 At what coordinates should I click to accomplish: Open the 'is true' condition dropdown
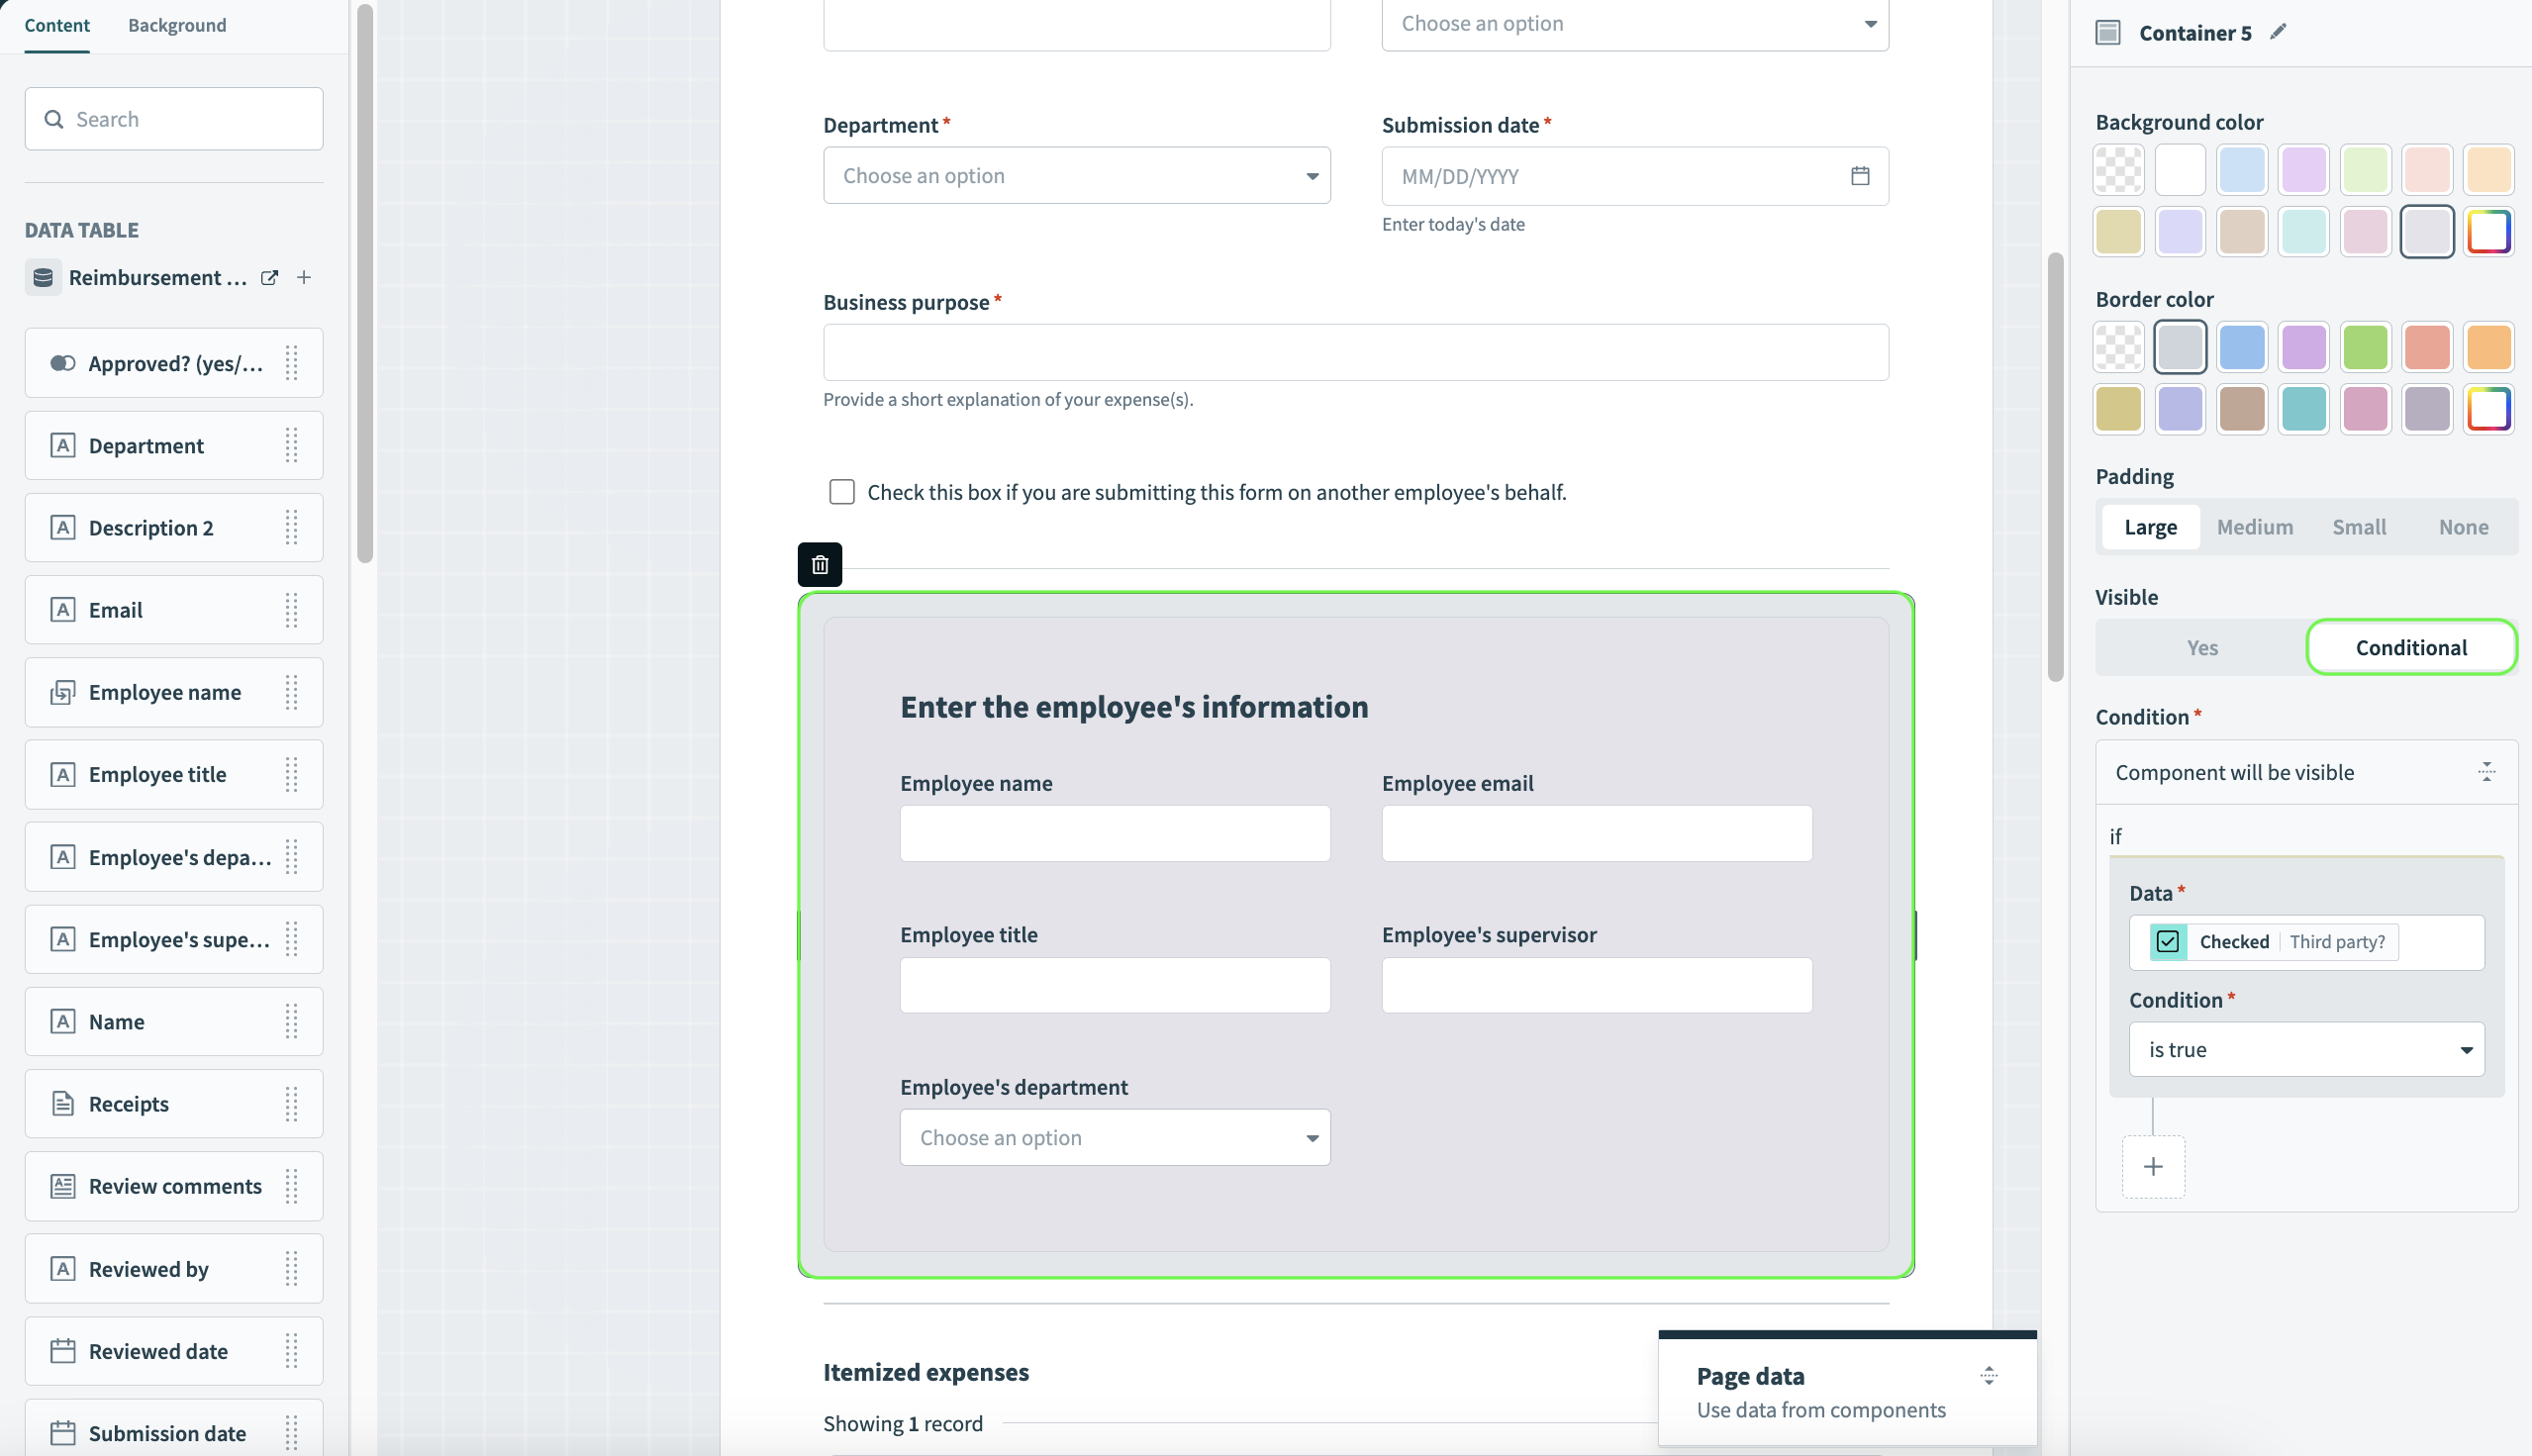(2305, 1049)
